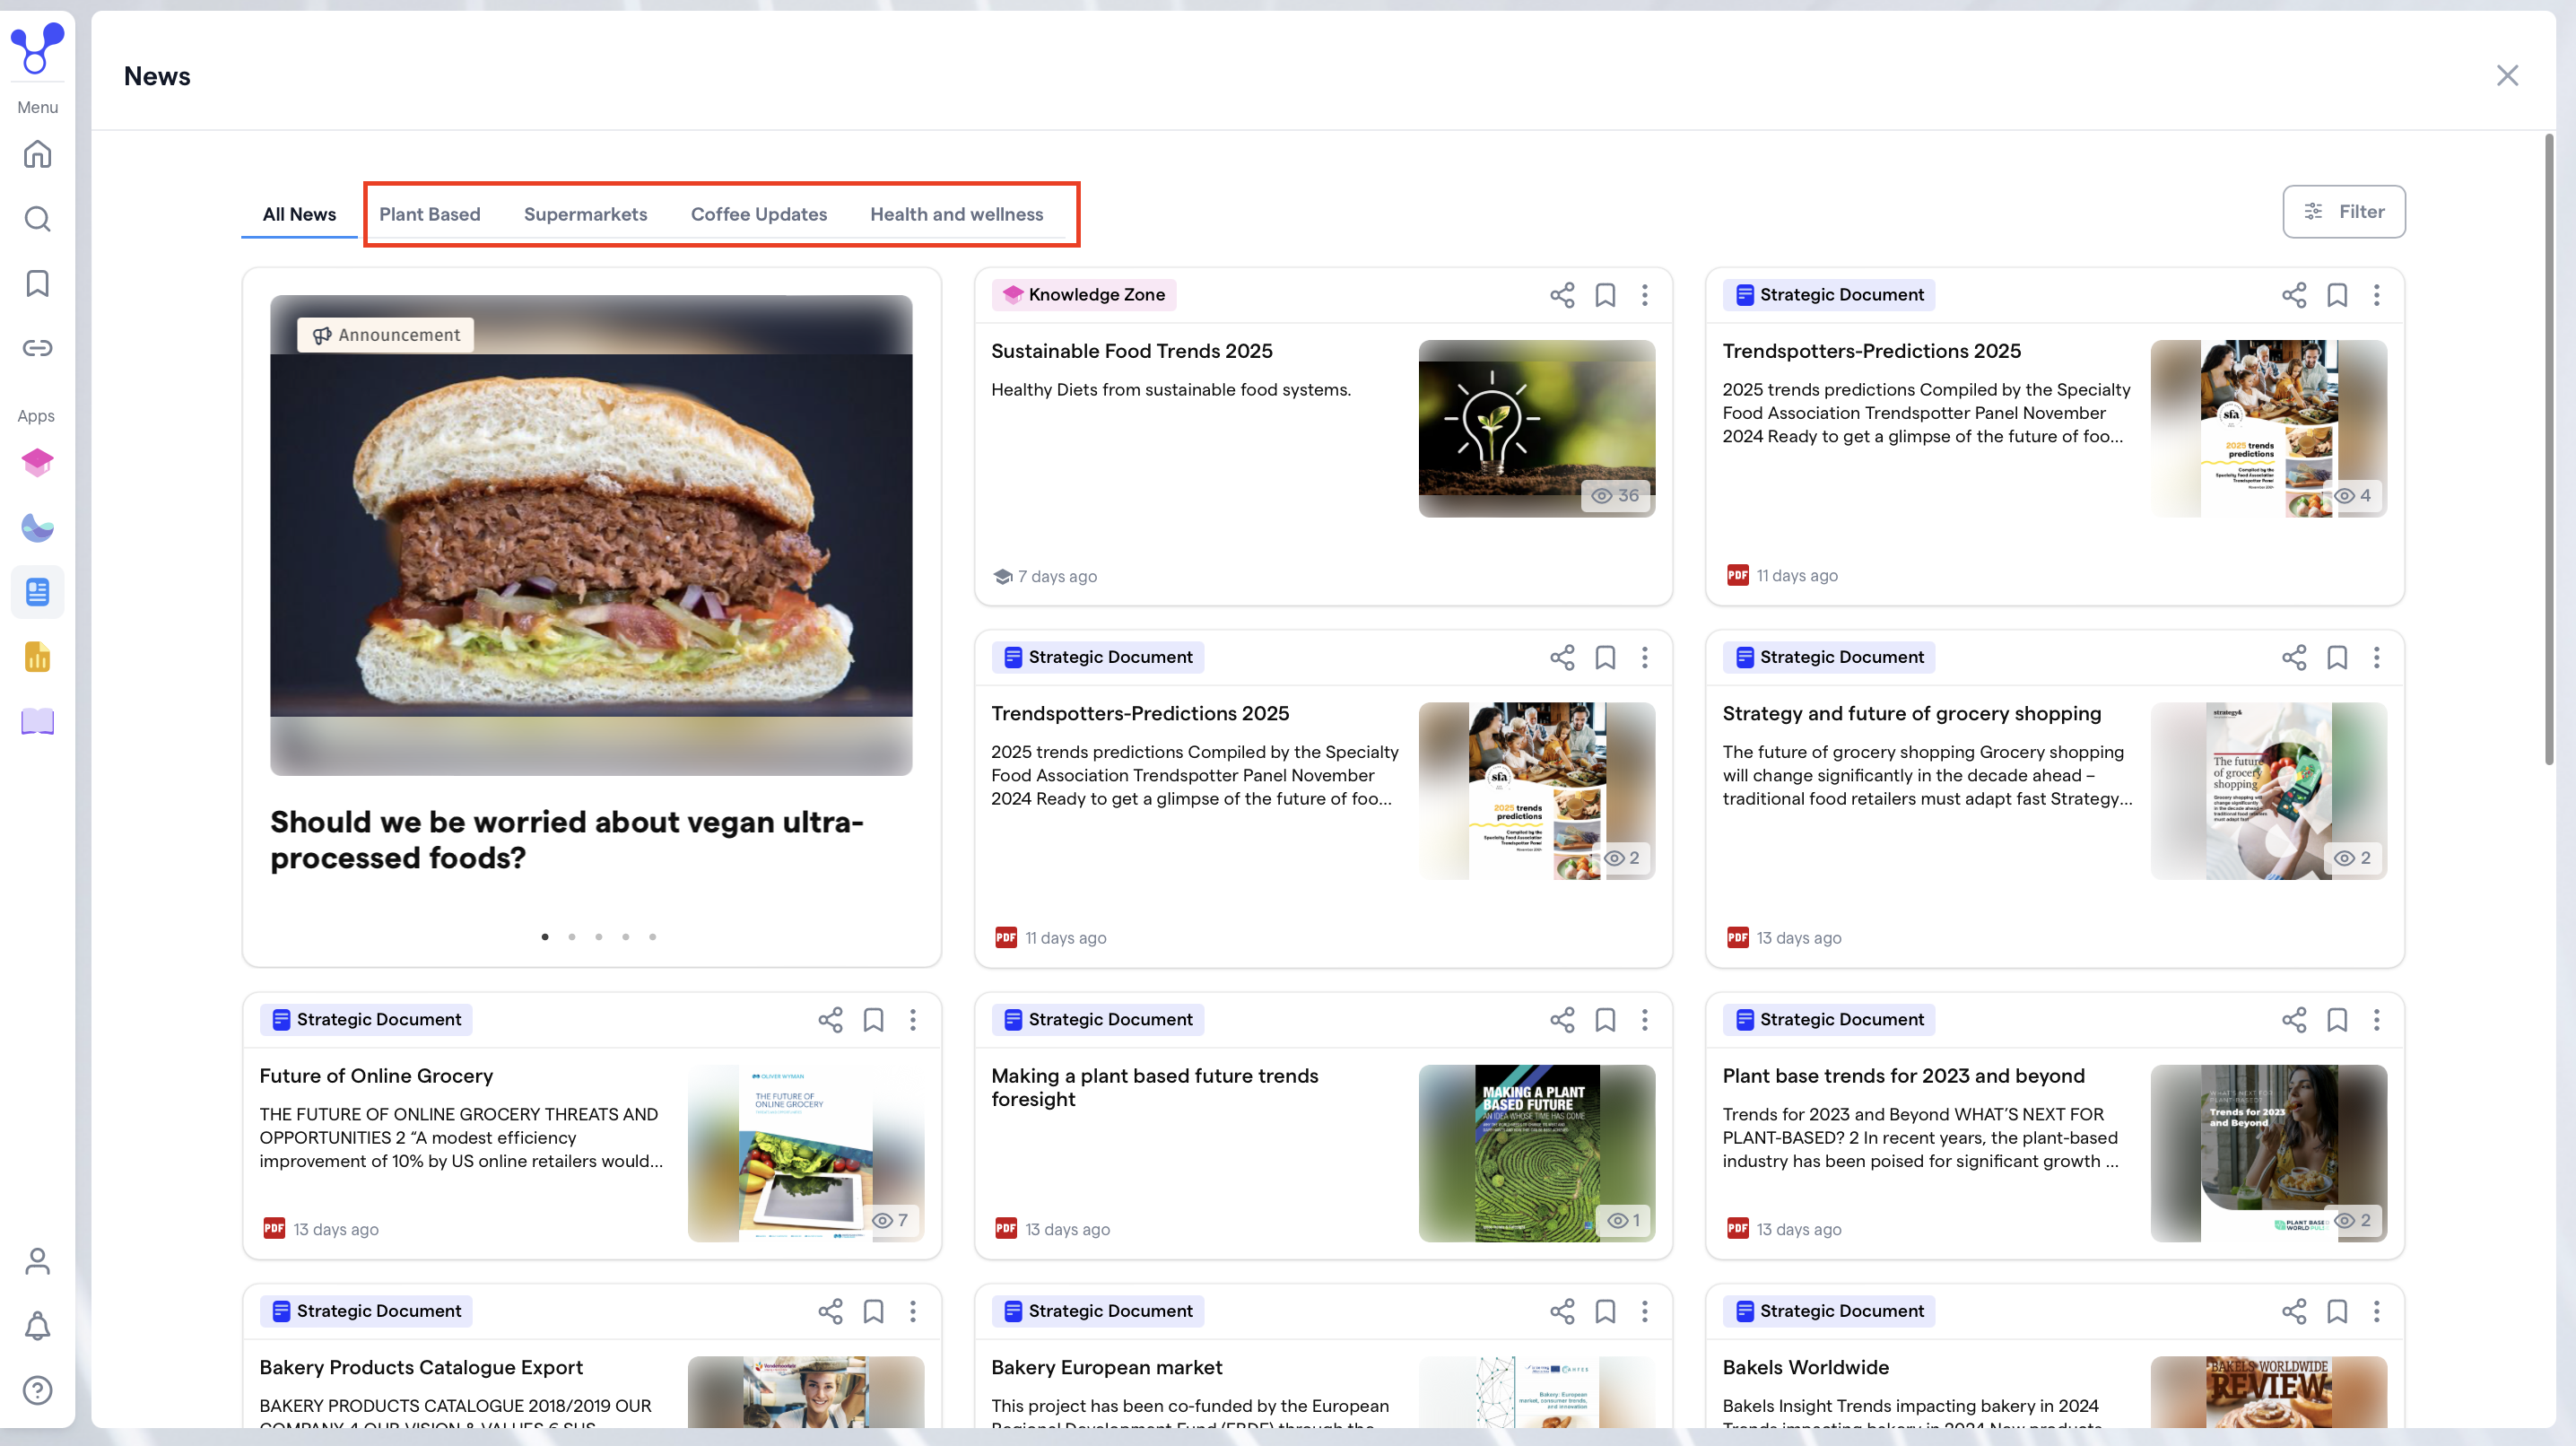
Task: Open more options for Bakery European market
Action: coord(1645,1311)
